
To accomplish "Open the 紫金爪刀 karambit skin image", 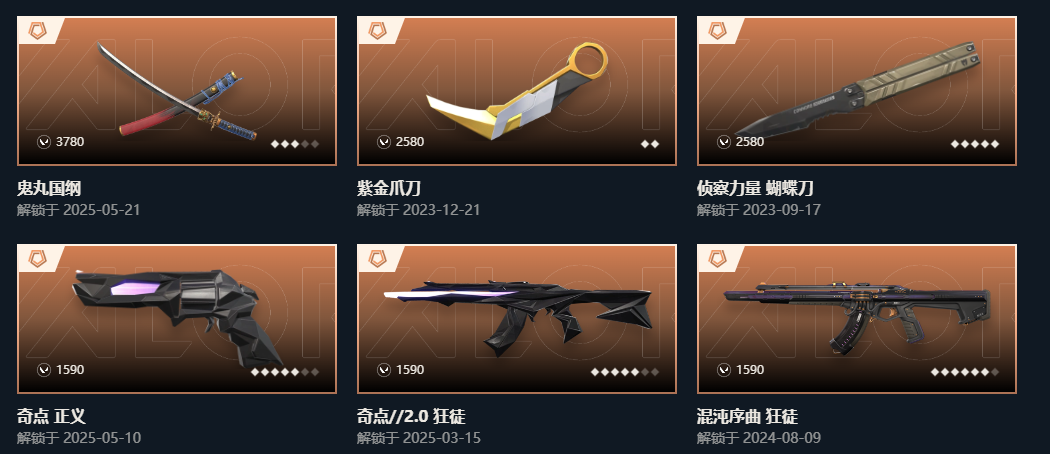I will [517, 90].
